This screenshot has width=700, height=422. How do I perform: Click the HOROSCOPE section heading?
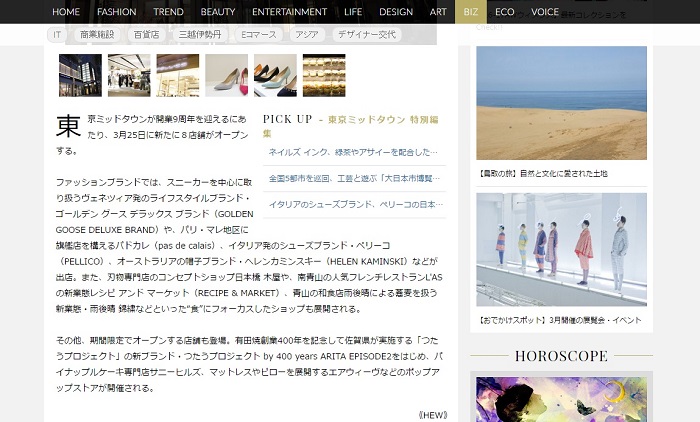(x=561, y=356)
